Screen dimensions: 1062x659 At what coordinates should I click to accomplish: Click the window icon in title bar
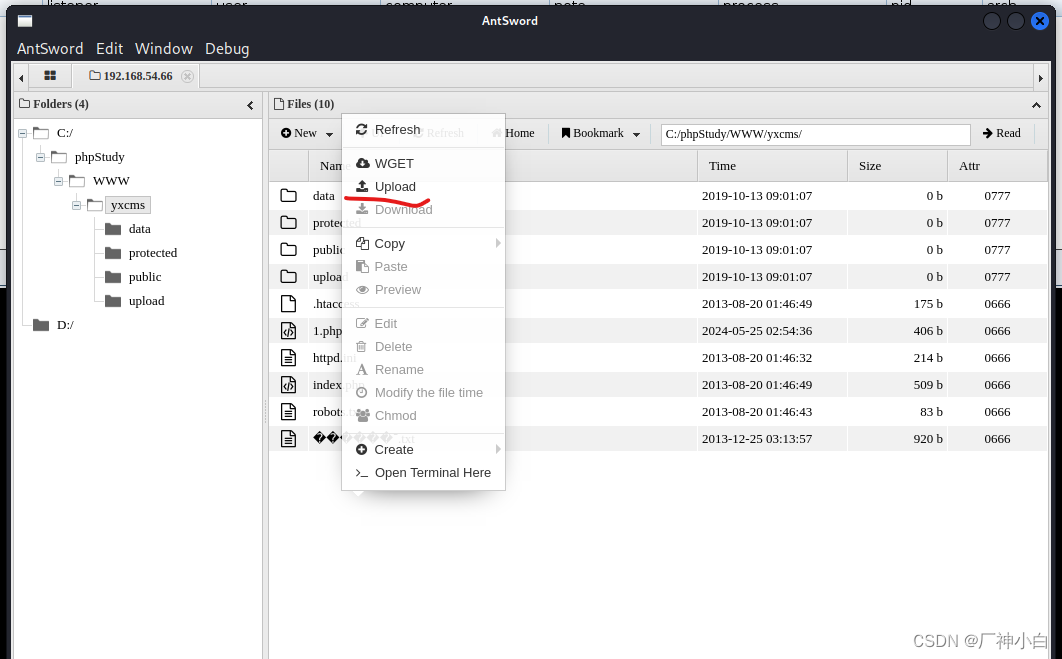tap(25, 21)
